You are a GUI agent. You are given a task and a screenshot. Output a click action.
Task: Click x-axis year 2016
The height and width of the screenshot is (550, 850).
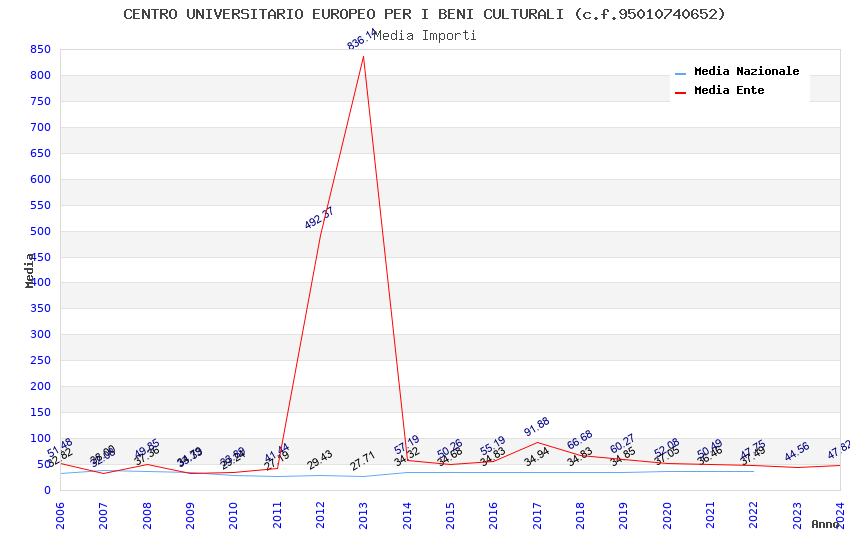pos(494,515)
